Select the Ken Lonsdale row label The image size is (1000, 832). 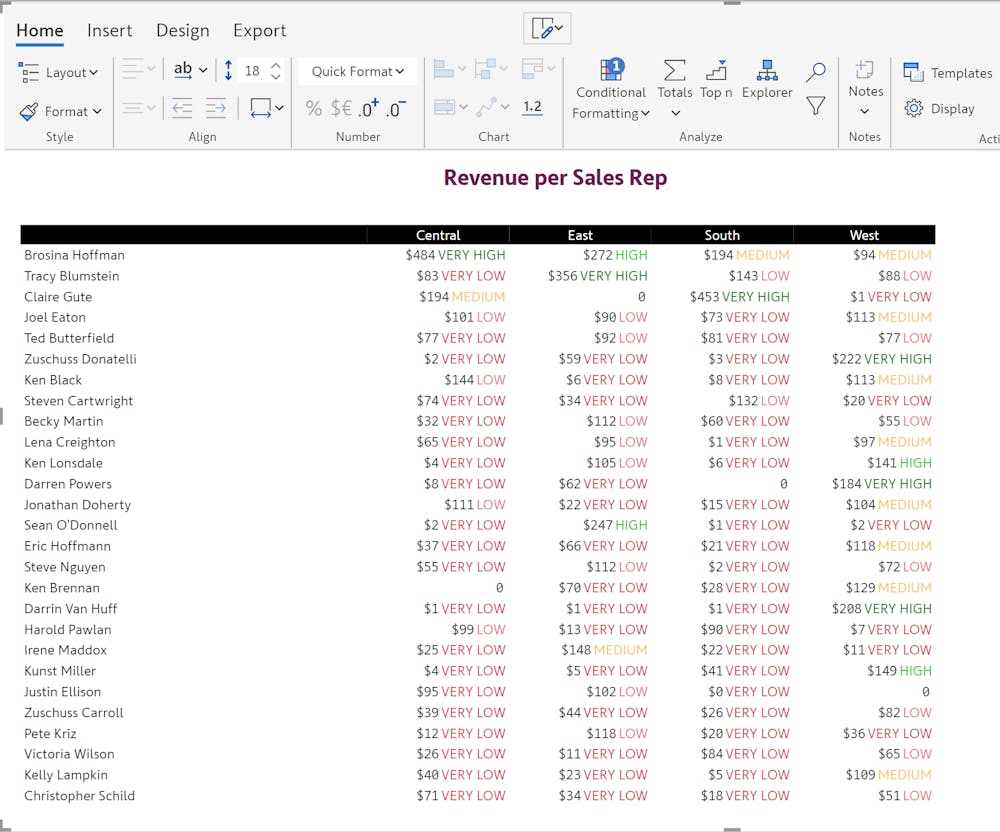63,463
